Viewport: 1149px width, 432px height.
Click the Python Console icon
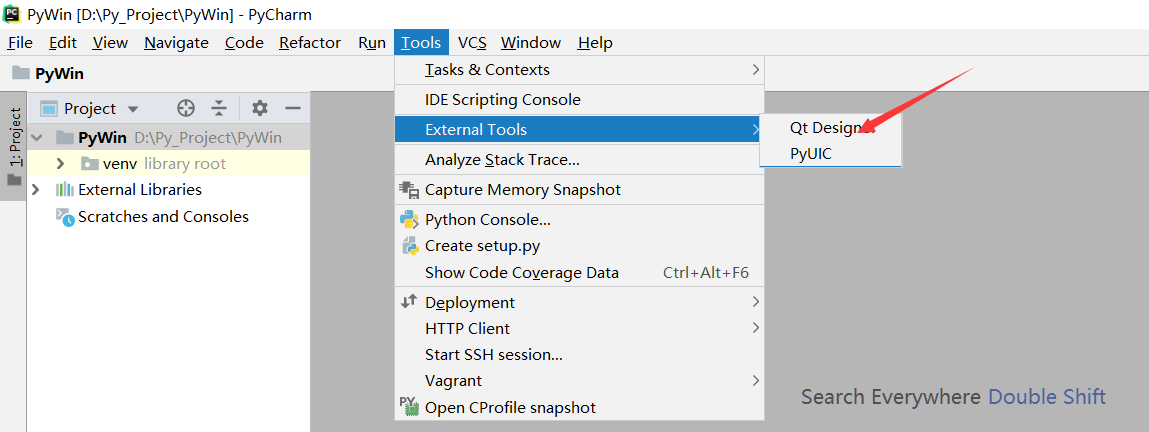[408, 219]
